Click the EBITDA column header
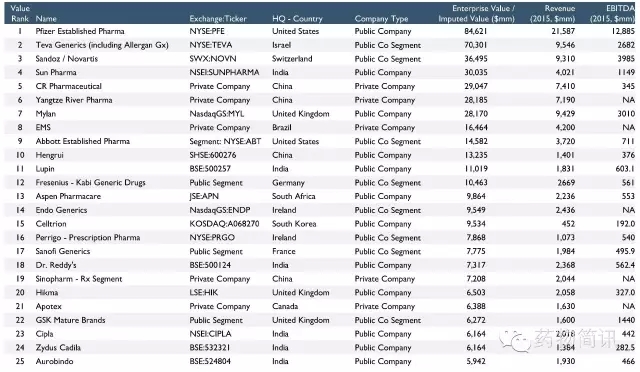 [x=612, y=13]
